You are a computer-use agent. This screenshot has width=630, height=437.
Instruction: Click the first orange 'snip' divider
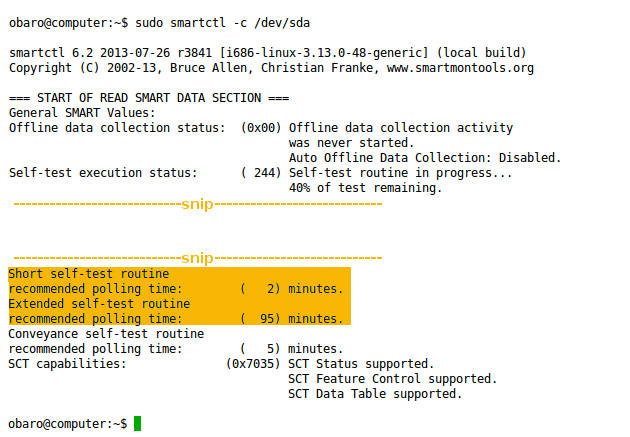[197, 204]
